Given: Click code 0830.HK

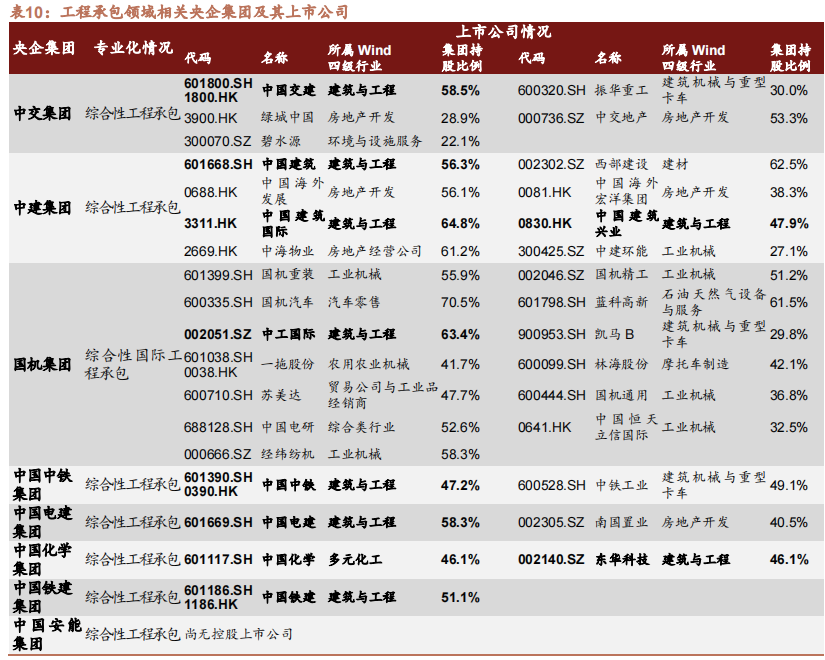Looking at the screenshot, I should (544, 223).
